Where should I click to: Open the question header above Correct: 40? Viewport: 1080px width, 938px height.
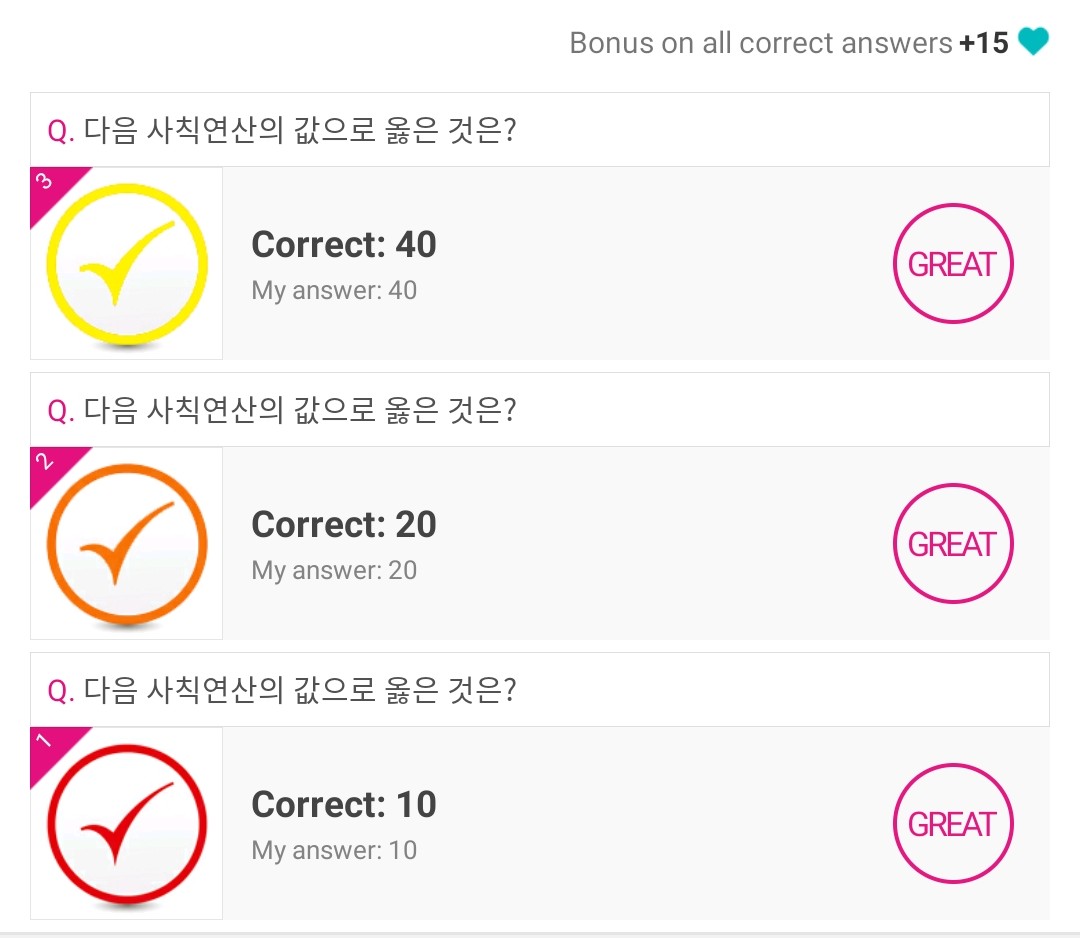click(x=540, y=130)
